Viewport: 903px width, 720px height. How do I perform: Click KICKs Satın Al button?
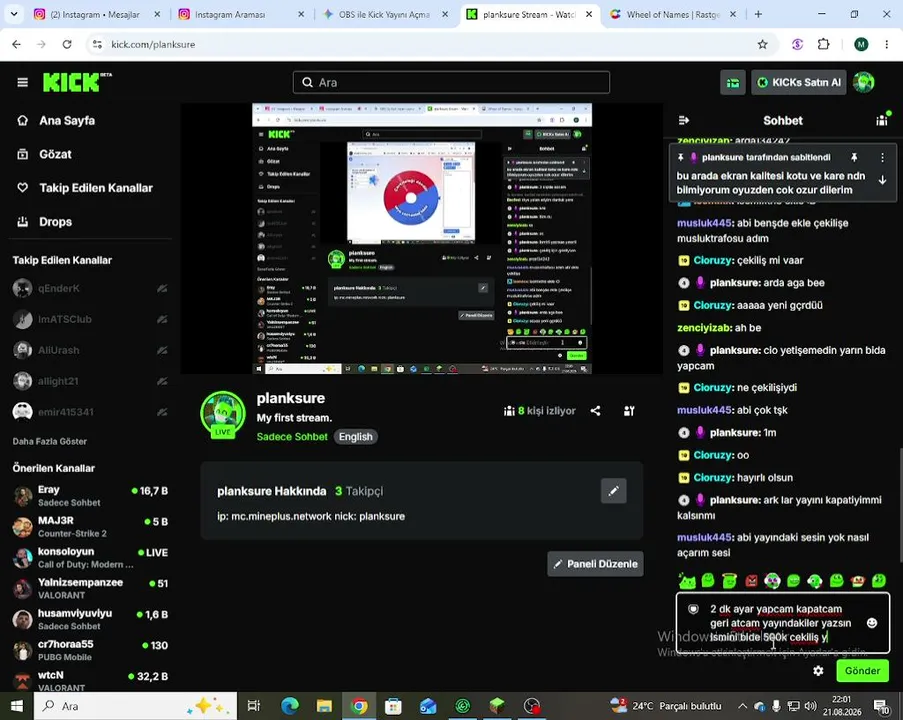tap(799, 83)
